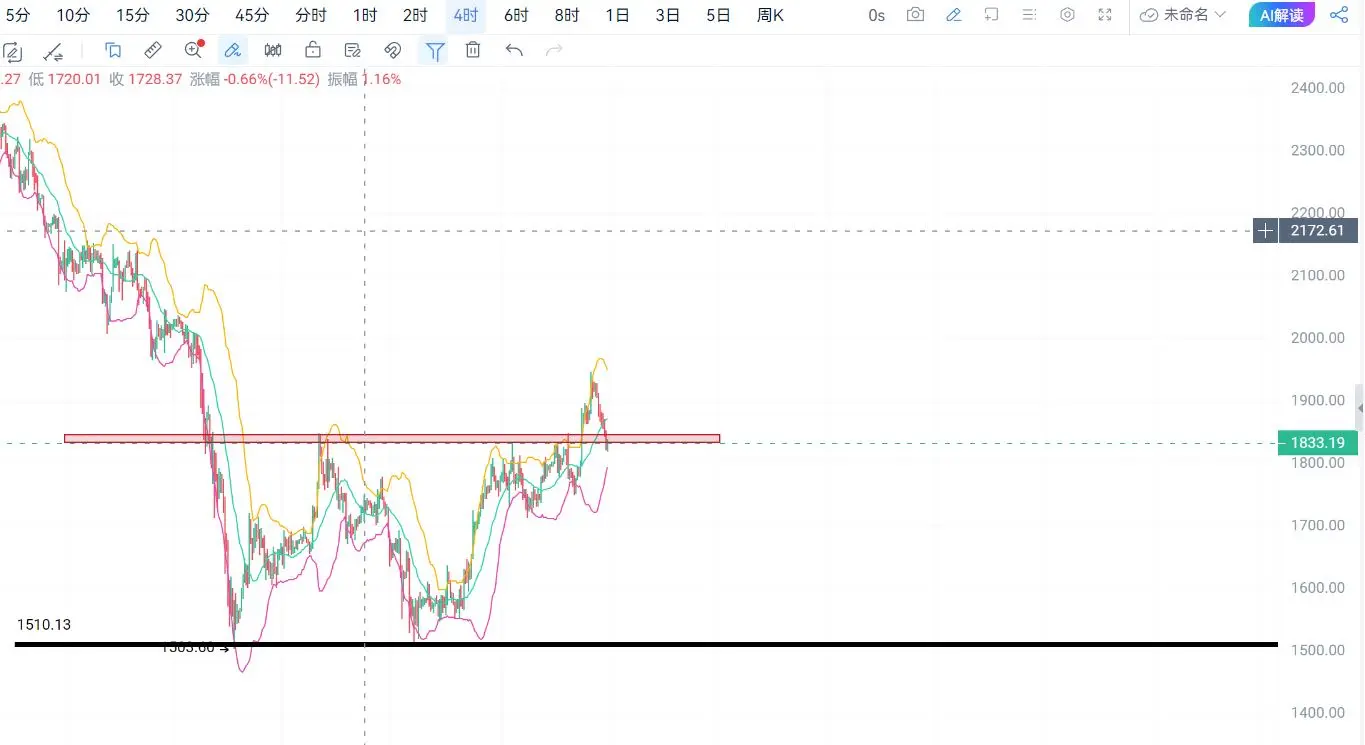This screenshot has width=1365, height=745.
Task: Click the redo arrow
Action: click(x=554, y=50)
